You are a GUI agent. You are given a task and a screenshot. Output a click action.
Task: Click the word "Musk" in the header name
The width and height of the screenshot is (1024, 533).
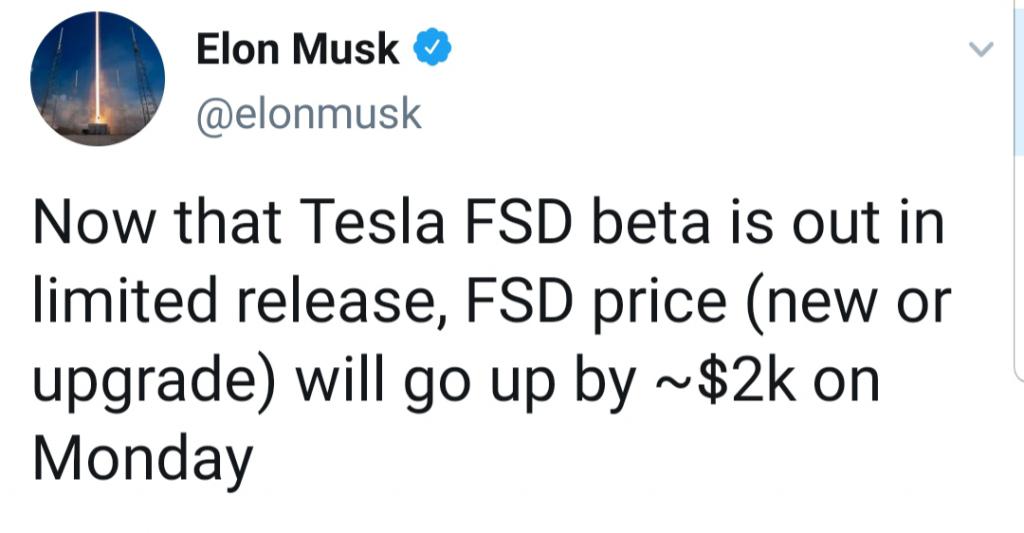coord(345,49)
